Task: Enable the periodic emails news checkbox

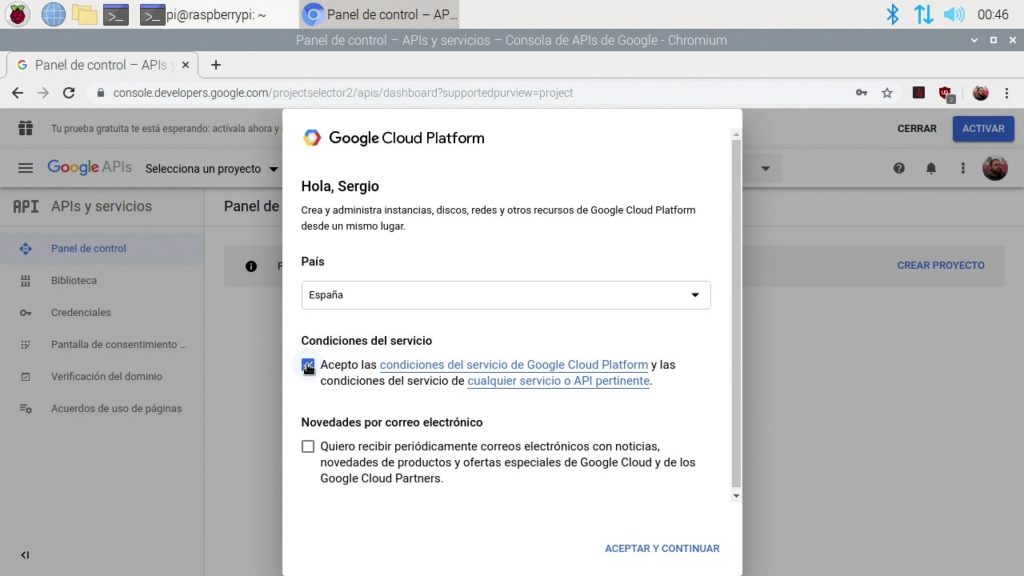Action: pos(308,447)
